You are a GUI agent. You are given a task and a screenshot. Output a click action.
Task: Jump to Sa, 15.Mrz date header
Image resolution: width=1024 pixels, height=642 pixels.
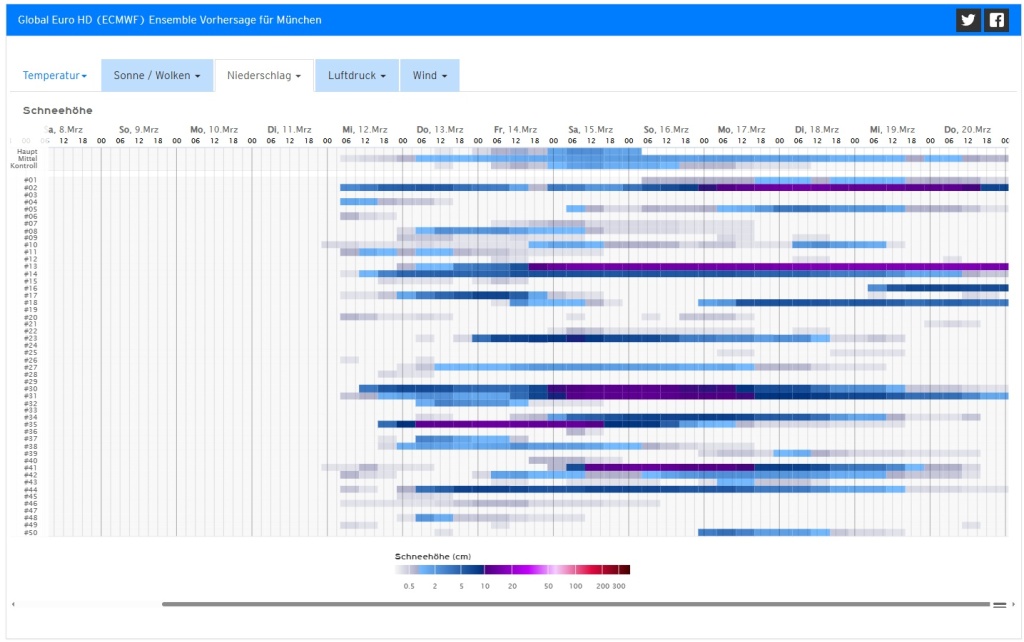click(590, 130)
